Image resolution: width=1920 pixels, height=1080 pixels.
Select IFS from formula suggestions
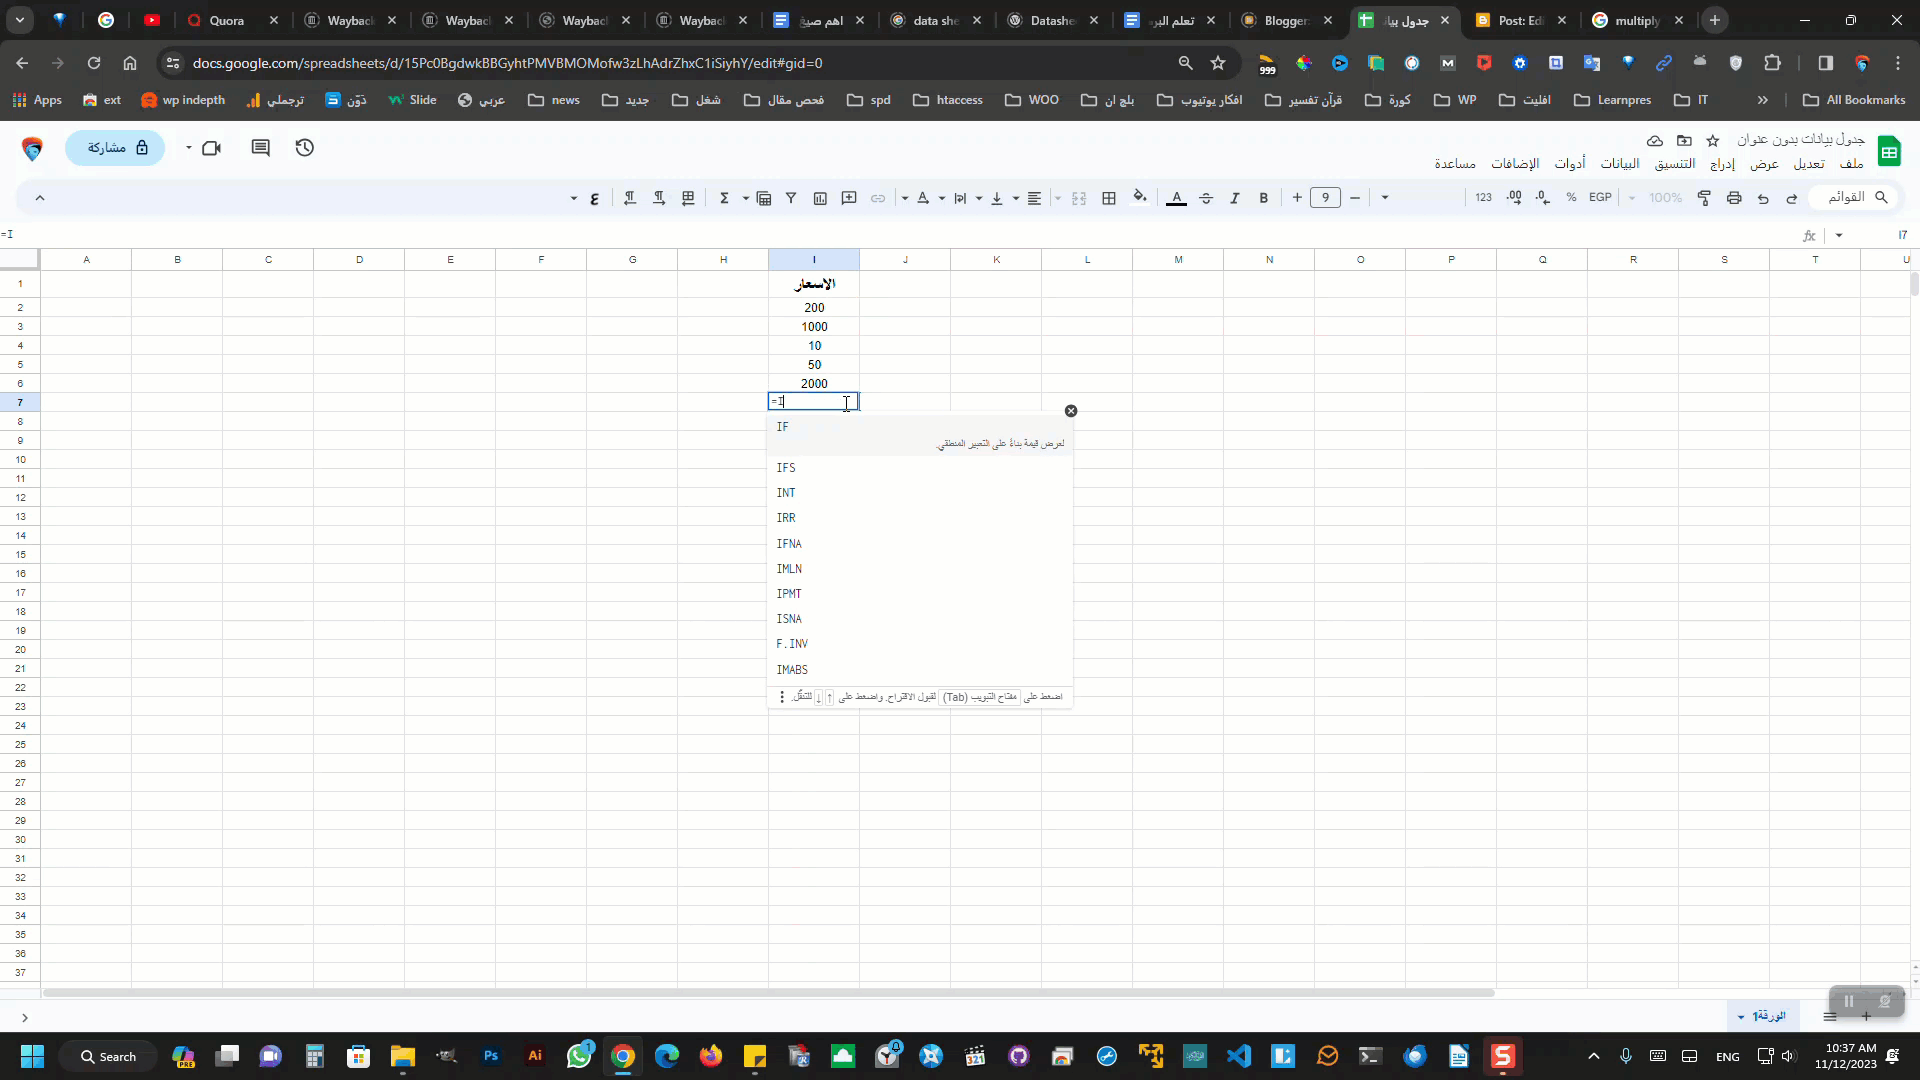tap(786, 468)
